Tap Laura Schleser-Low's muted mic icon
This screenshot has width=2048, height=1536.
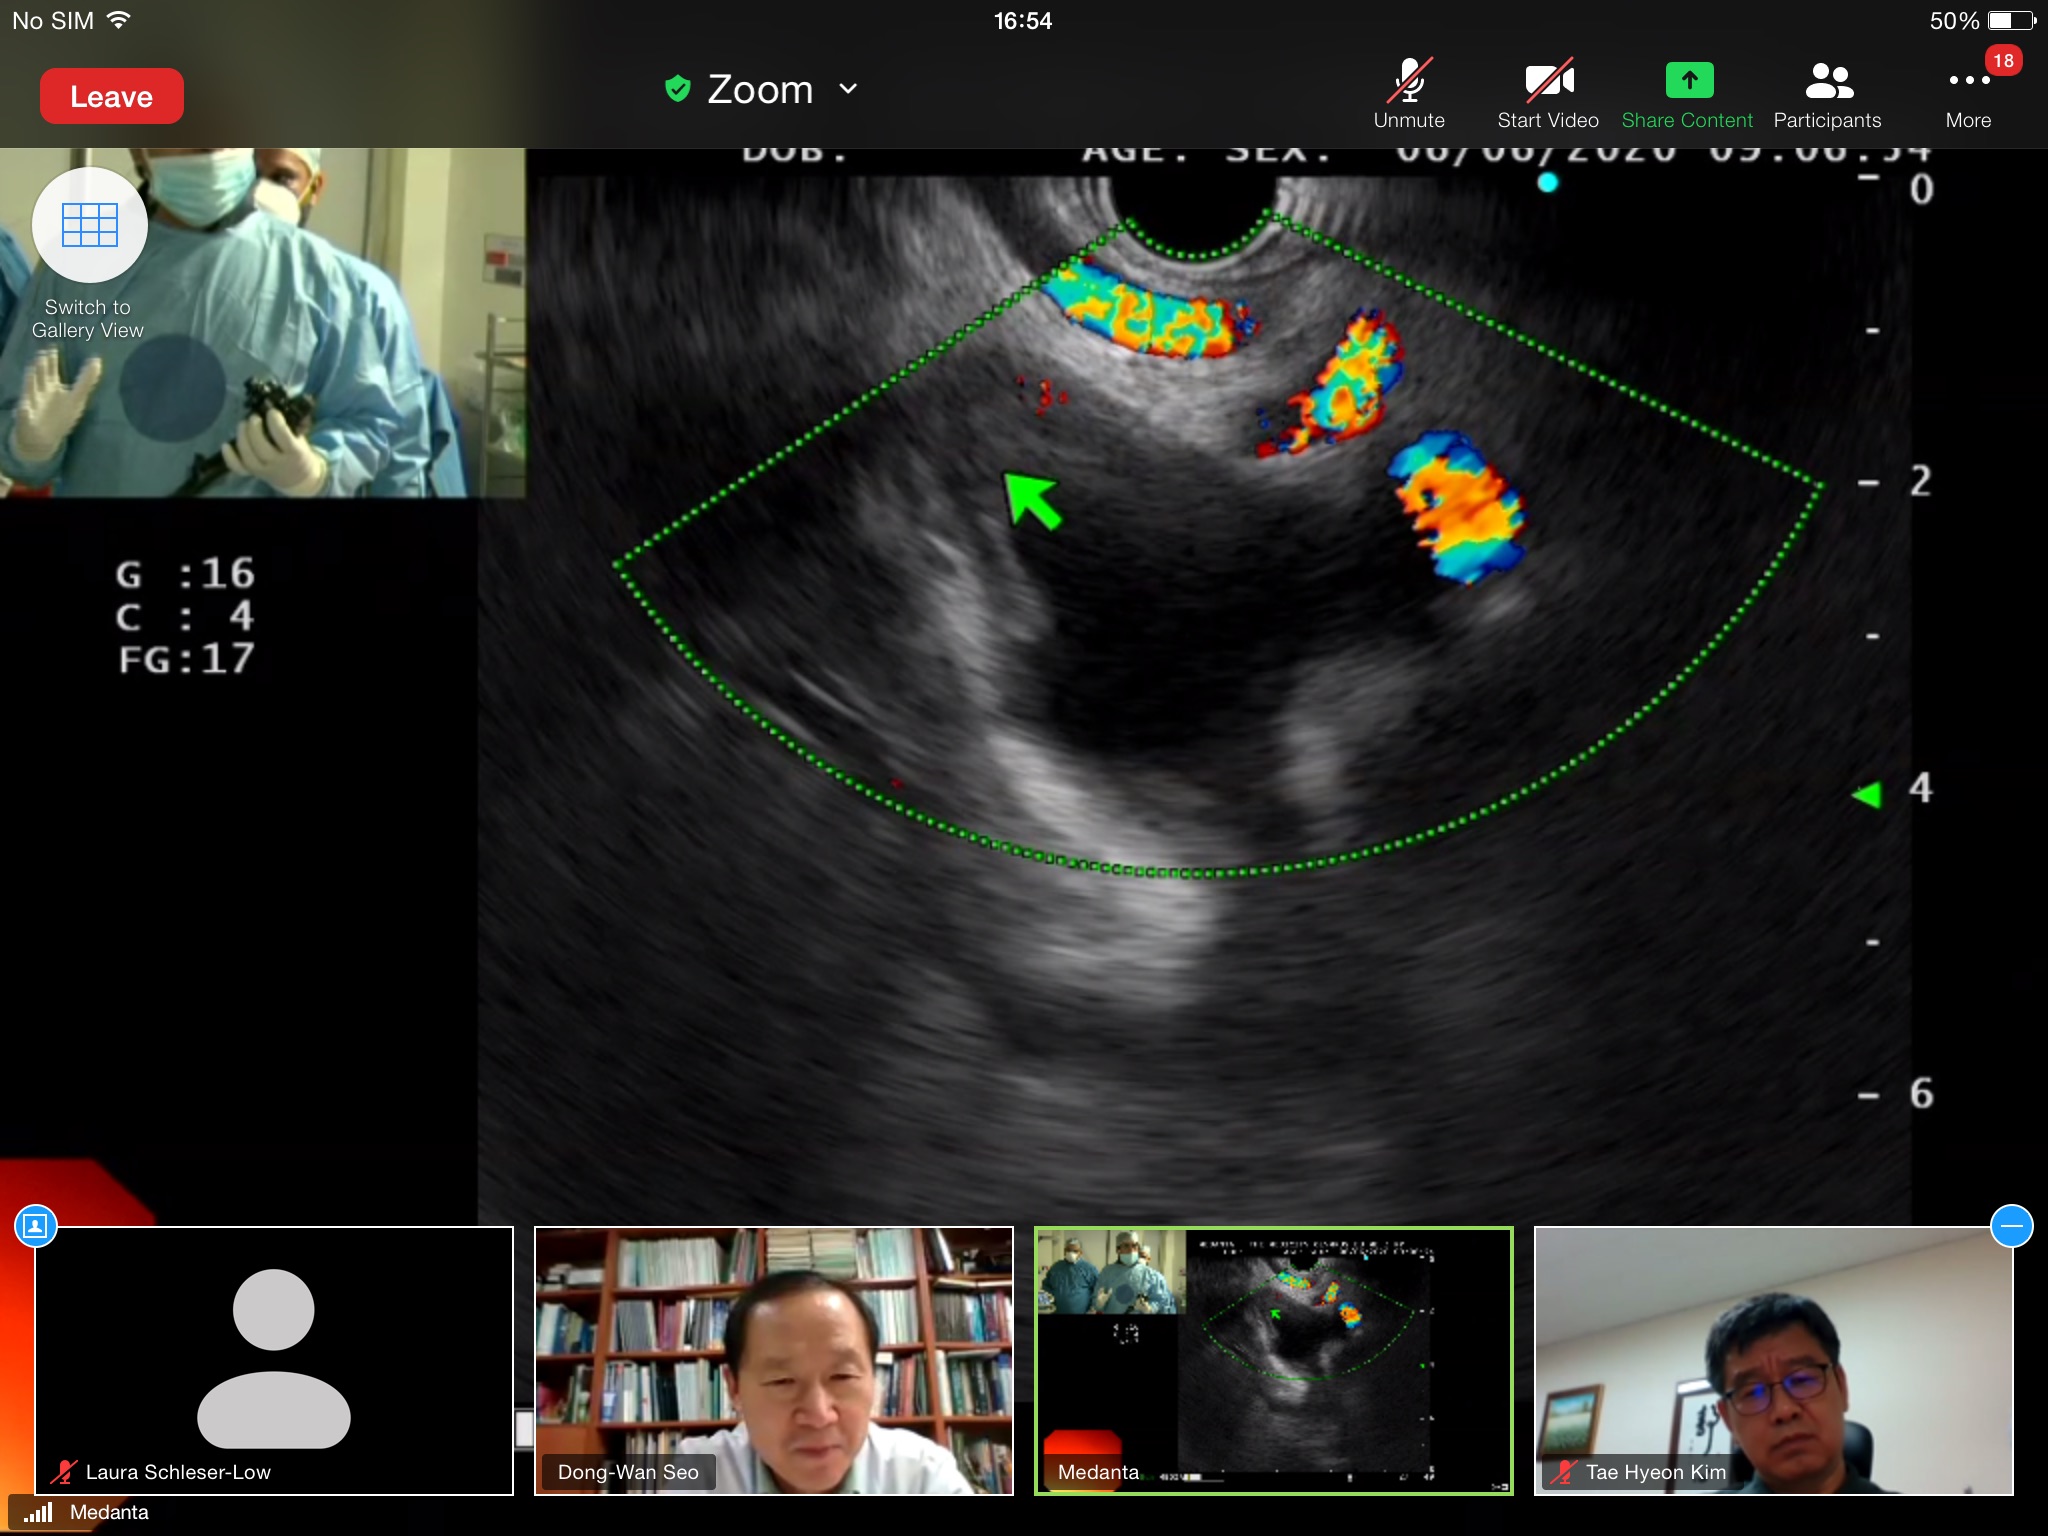(x=64, y=1472)
